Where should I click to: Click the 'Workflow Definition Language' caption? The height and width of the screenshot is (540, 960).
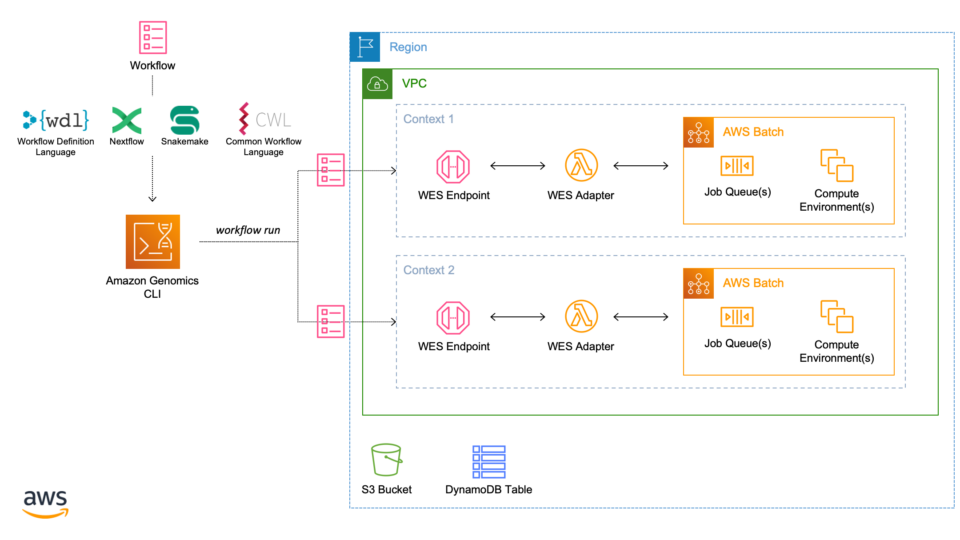(x=56, y=147)
